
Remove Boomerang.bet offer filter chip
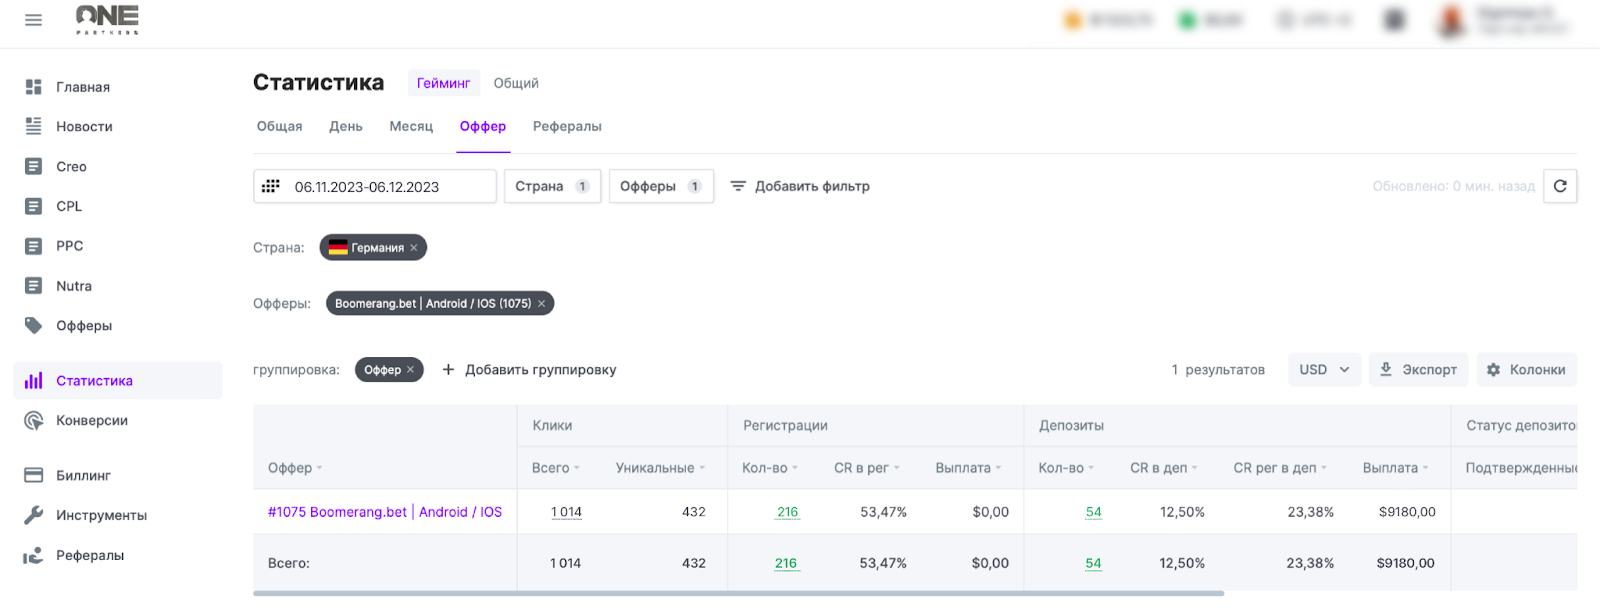pyautogui.click(x=542, y=304)
